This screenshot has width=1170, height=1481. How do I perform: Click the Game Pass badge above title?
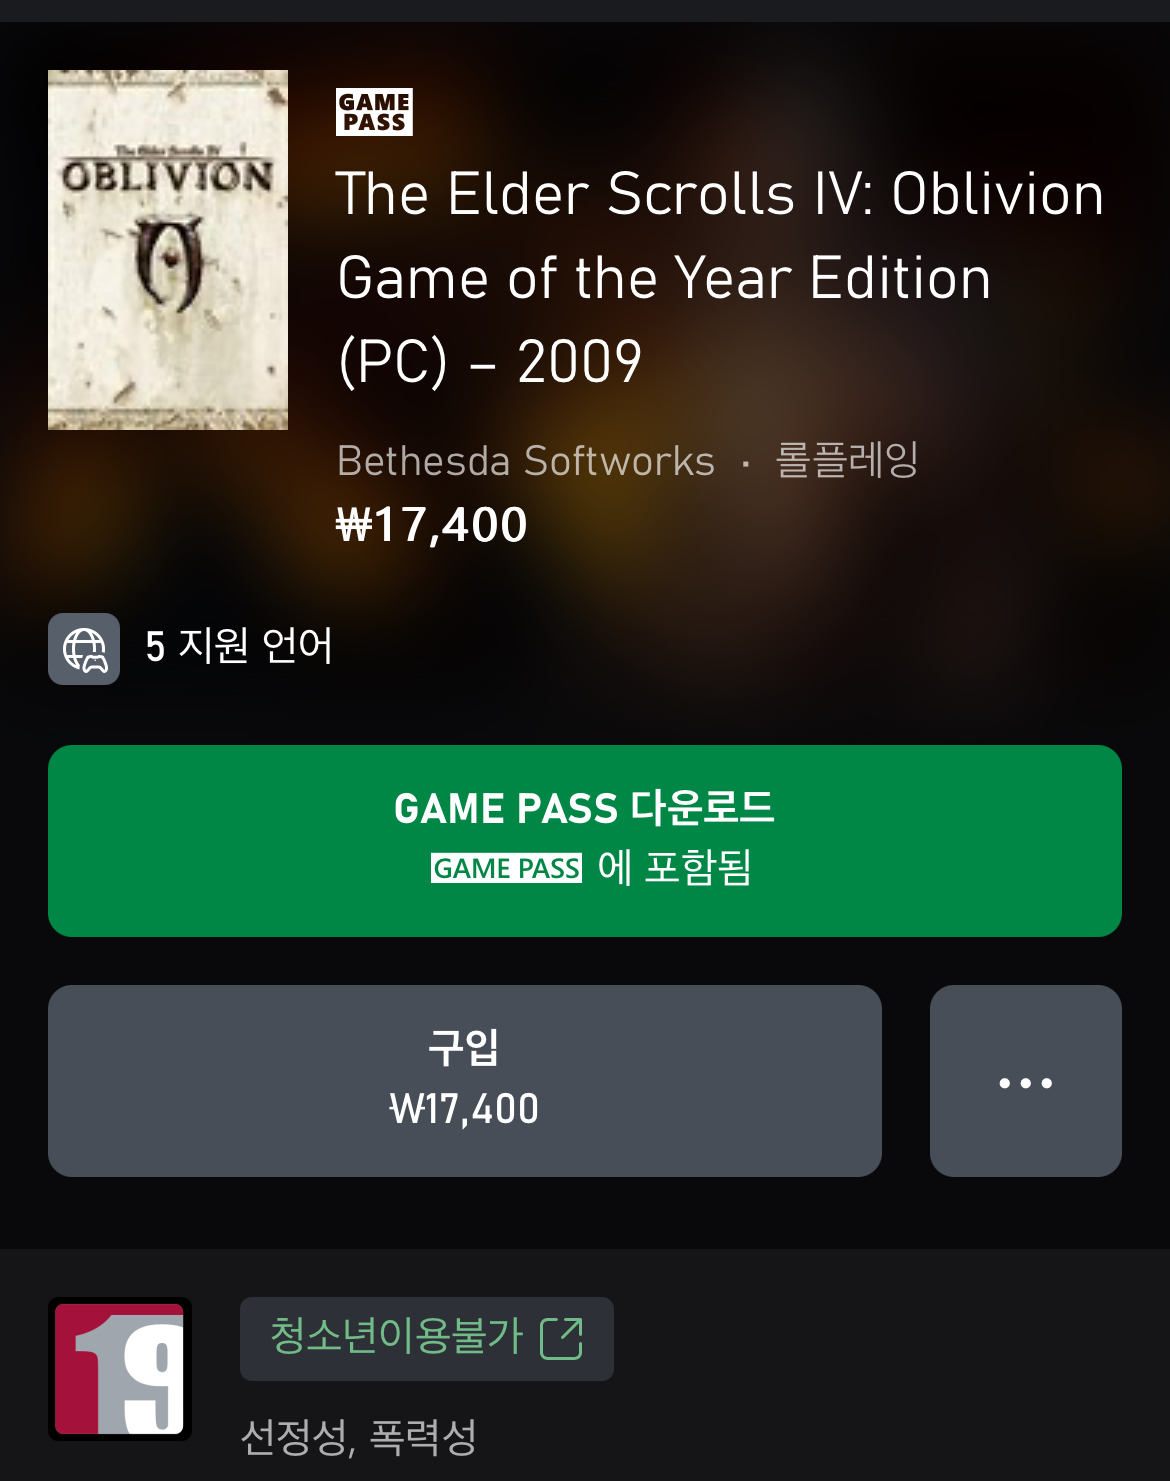(374, 112)
